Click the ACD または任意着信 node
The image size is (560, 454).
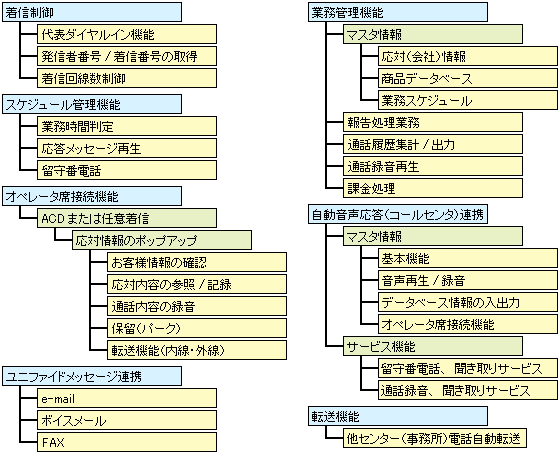point(127,218)
